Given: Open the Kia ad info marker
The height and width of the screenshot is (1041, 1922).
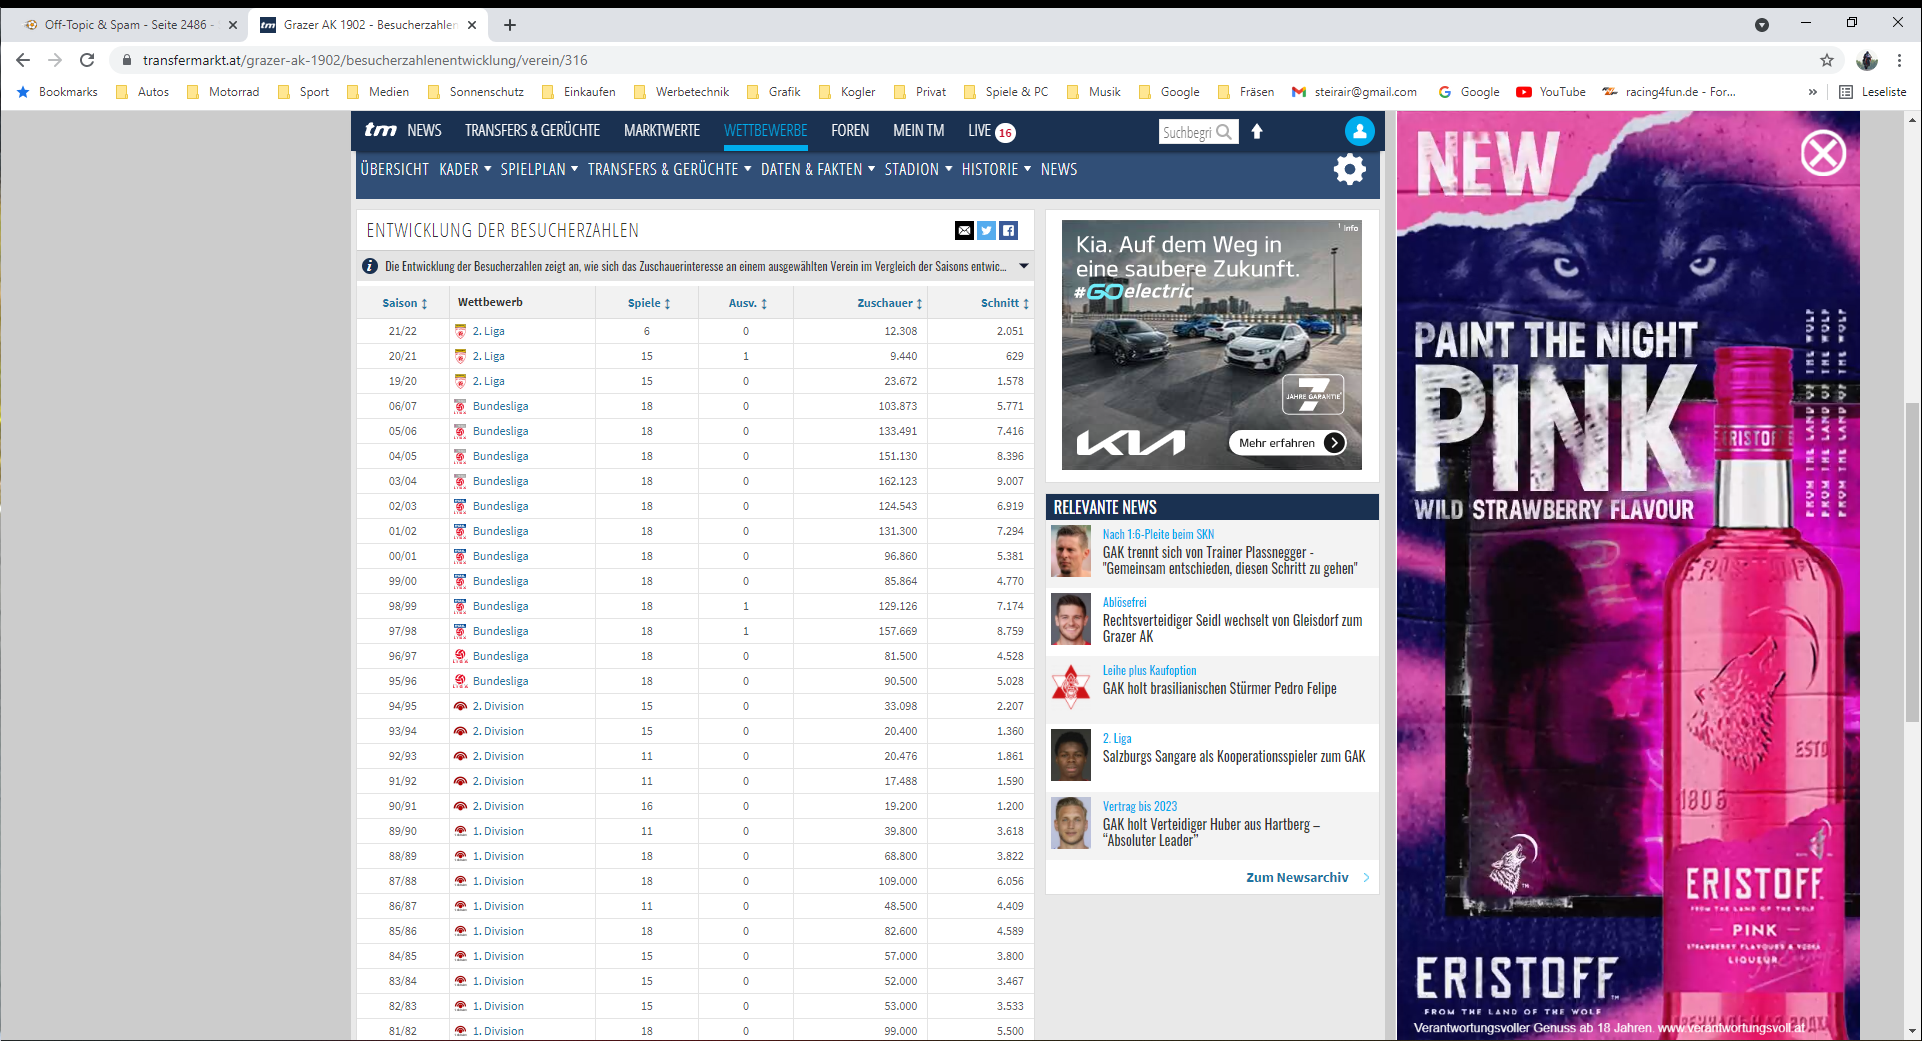Looking at the screenshot, I should click(1349, 228).
